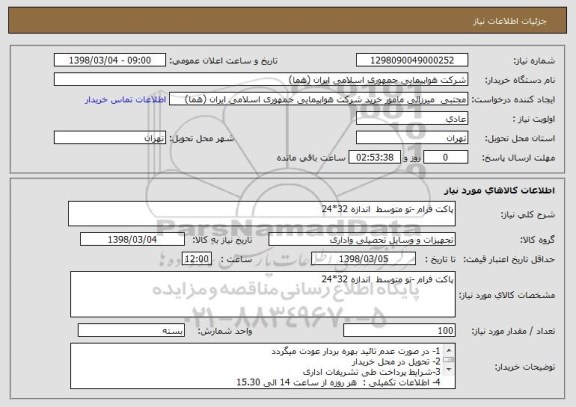Click the note line '2- تحویل در محل خریدار'
This screenshot has height=407, width=576.
click(x=396, y=362)
